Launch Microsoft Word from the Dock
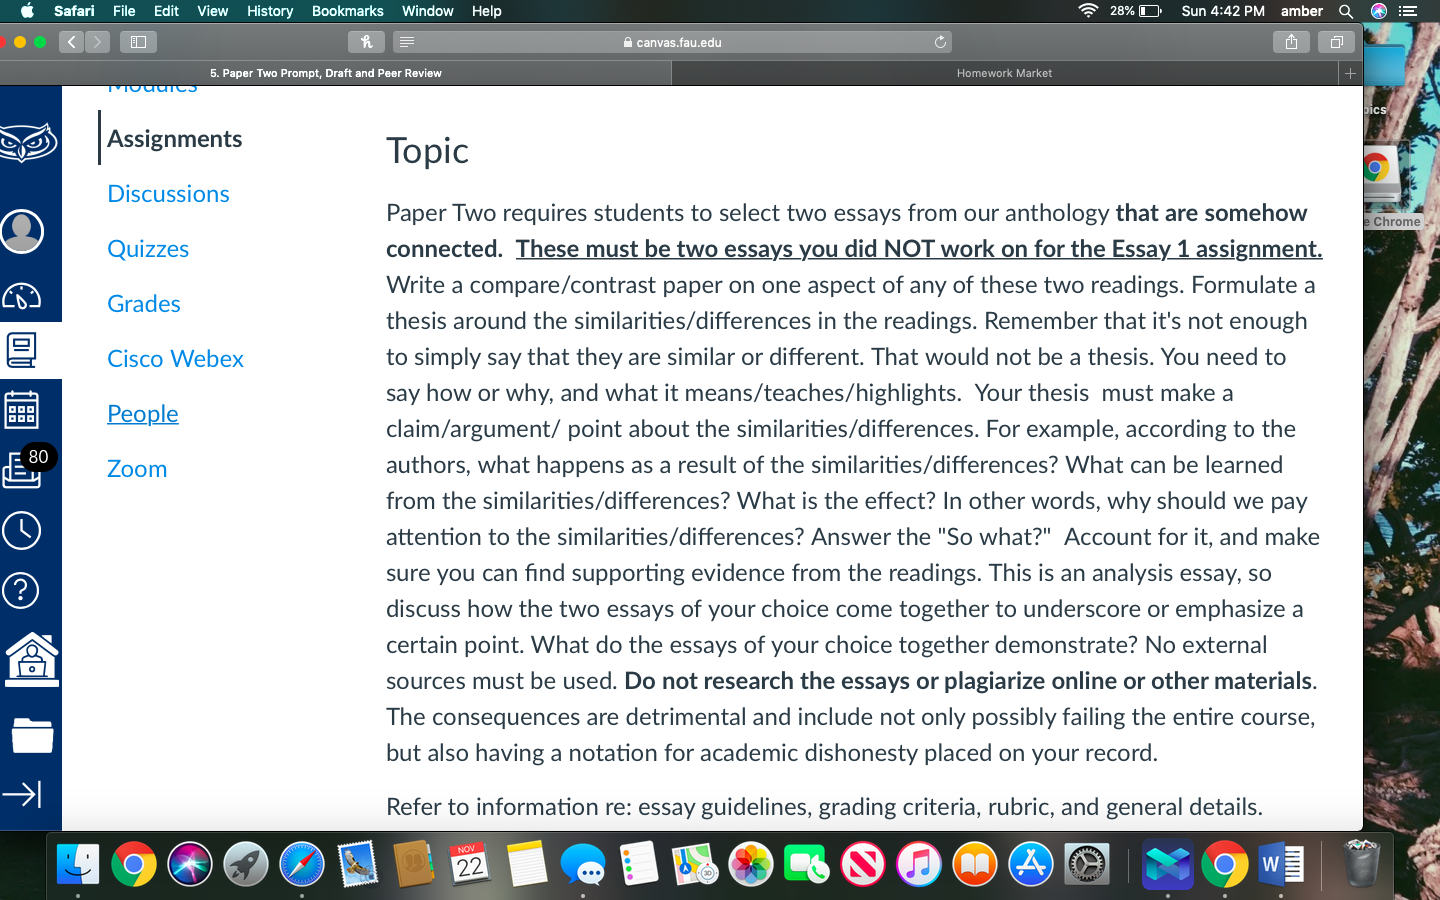Image resolution: width=1440 pixels, height=900 pixels. tap(1281, 863)
